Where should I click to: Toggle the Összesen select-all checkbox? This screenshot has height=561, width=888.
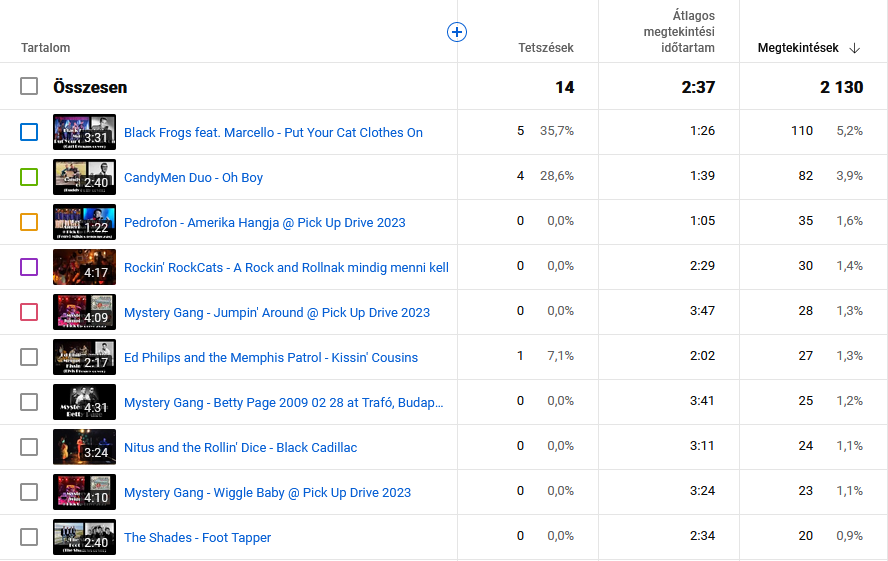(29, 87)
